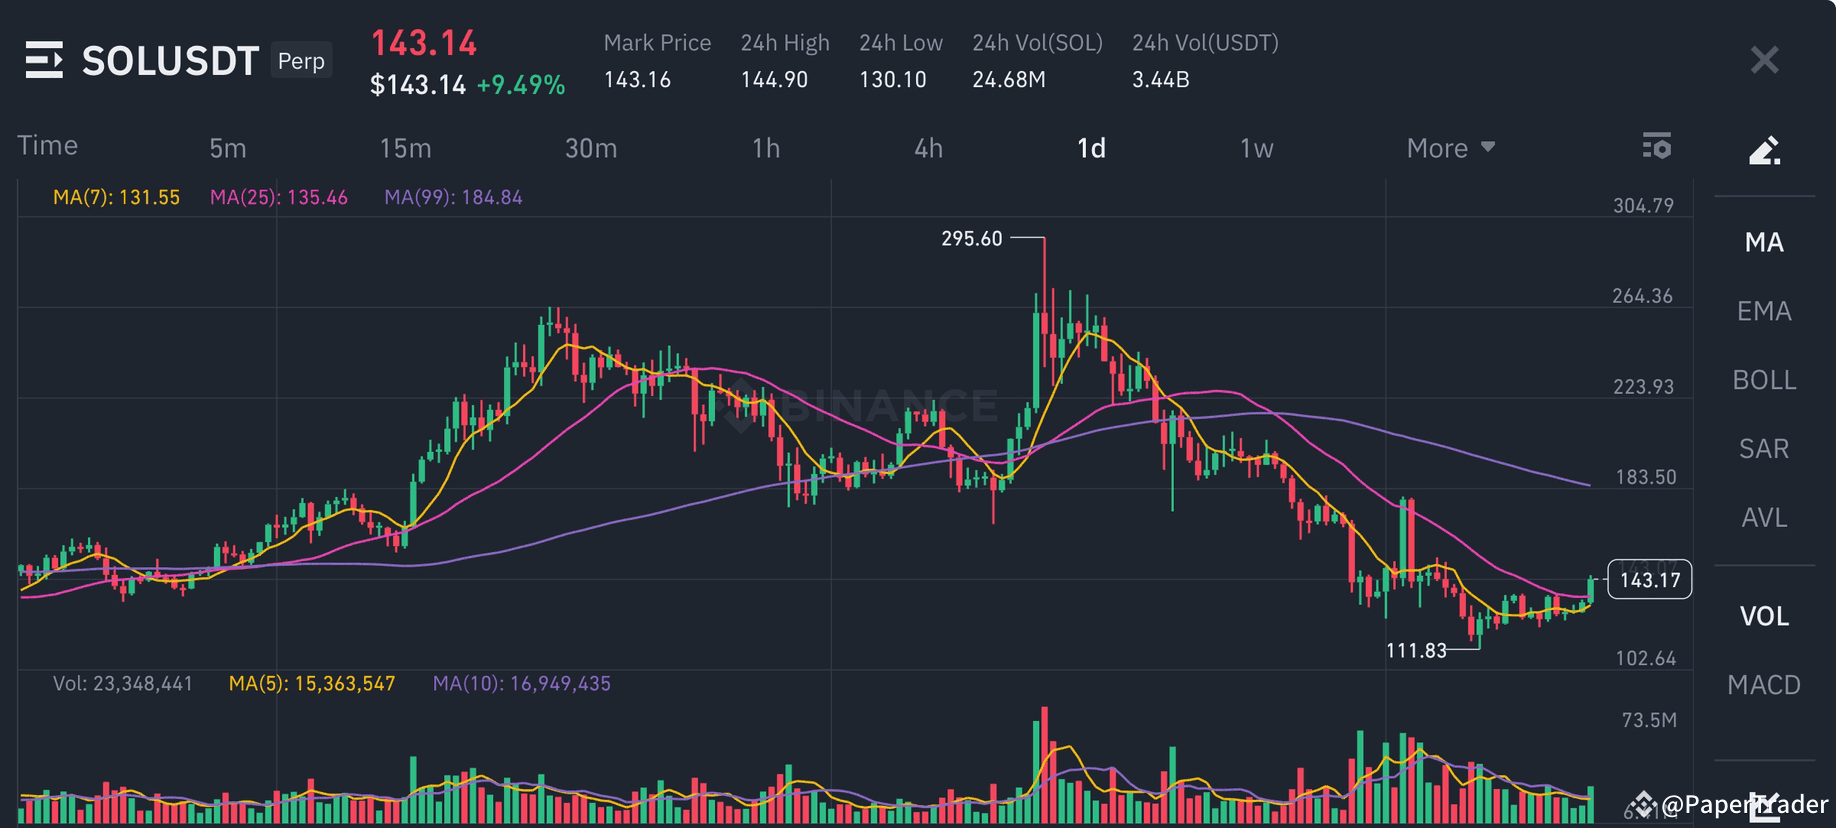Switch to the 4h timeframe

click(x=928, y=148)
